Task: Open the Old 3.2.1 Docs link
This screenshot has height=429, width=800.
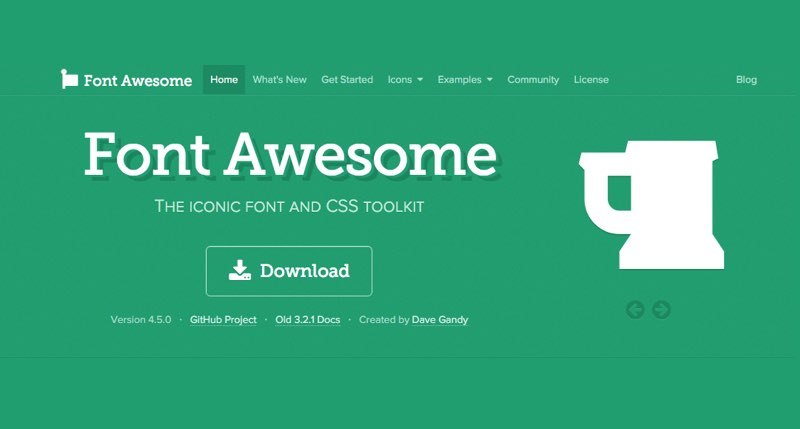Action: [308, 320]
